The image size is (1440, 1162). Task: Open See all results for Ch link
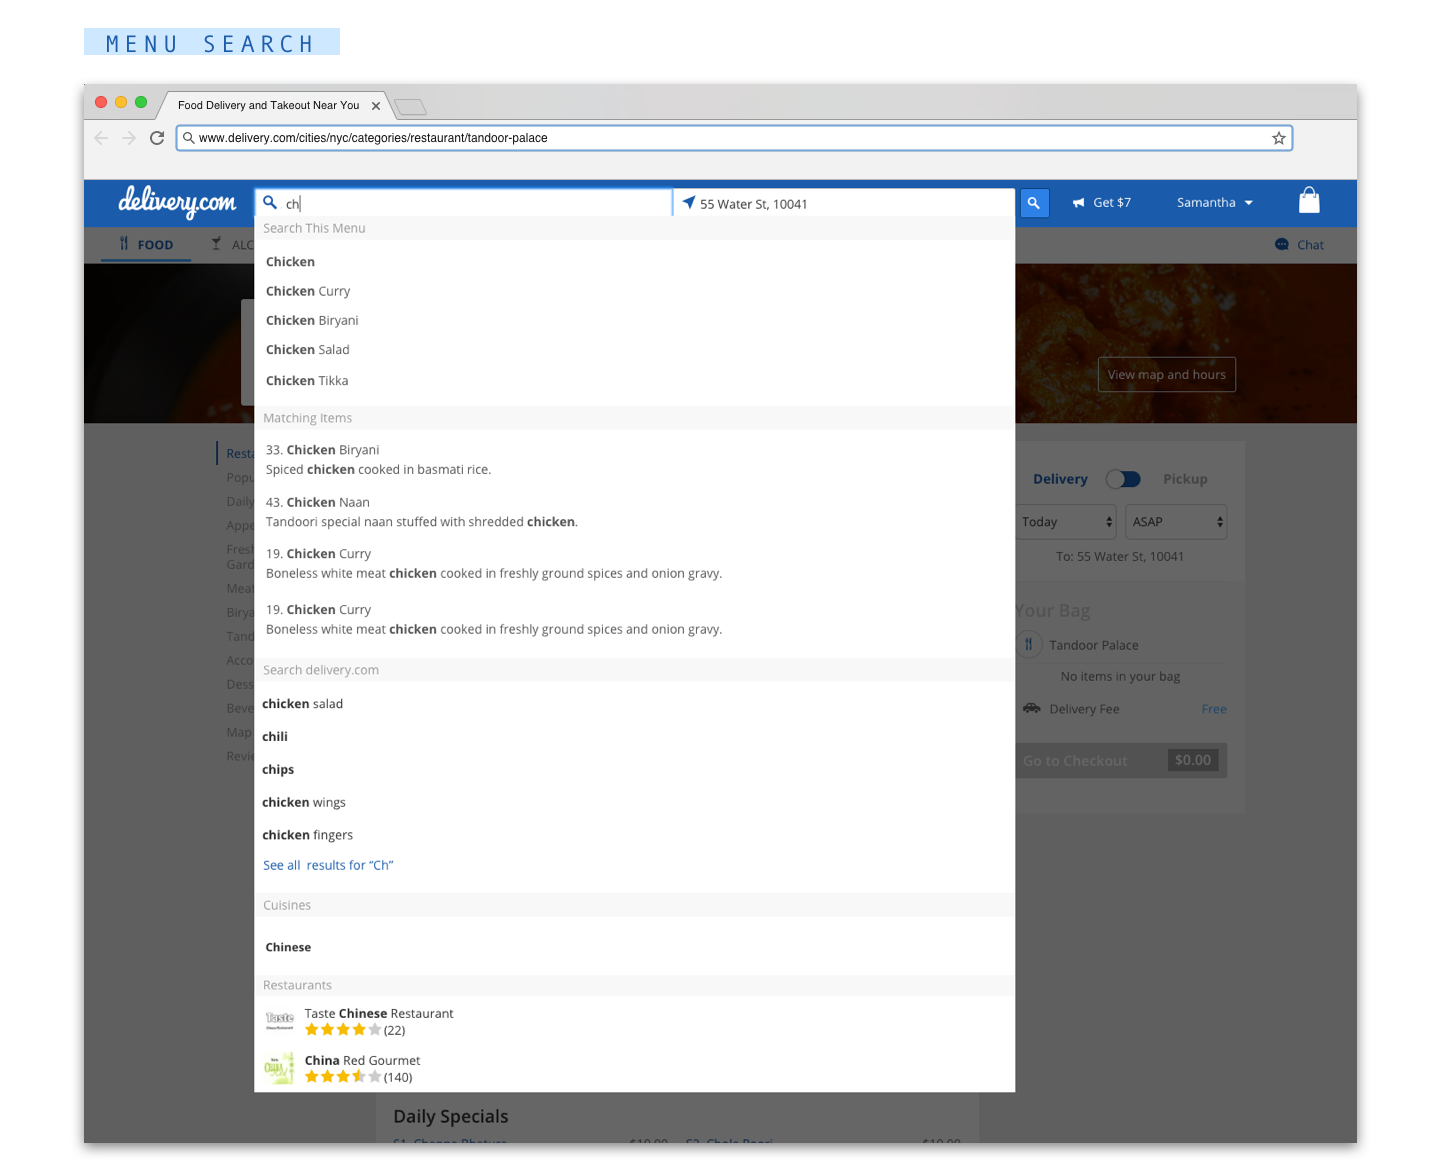point(328,864)
